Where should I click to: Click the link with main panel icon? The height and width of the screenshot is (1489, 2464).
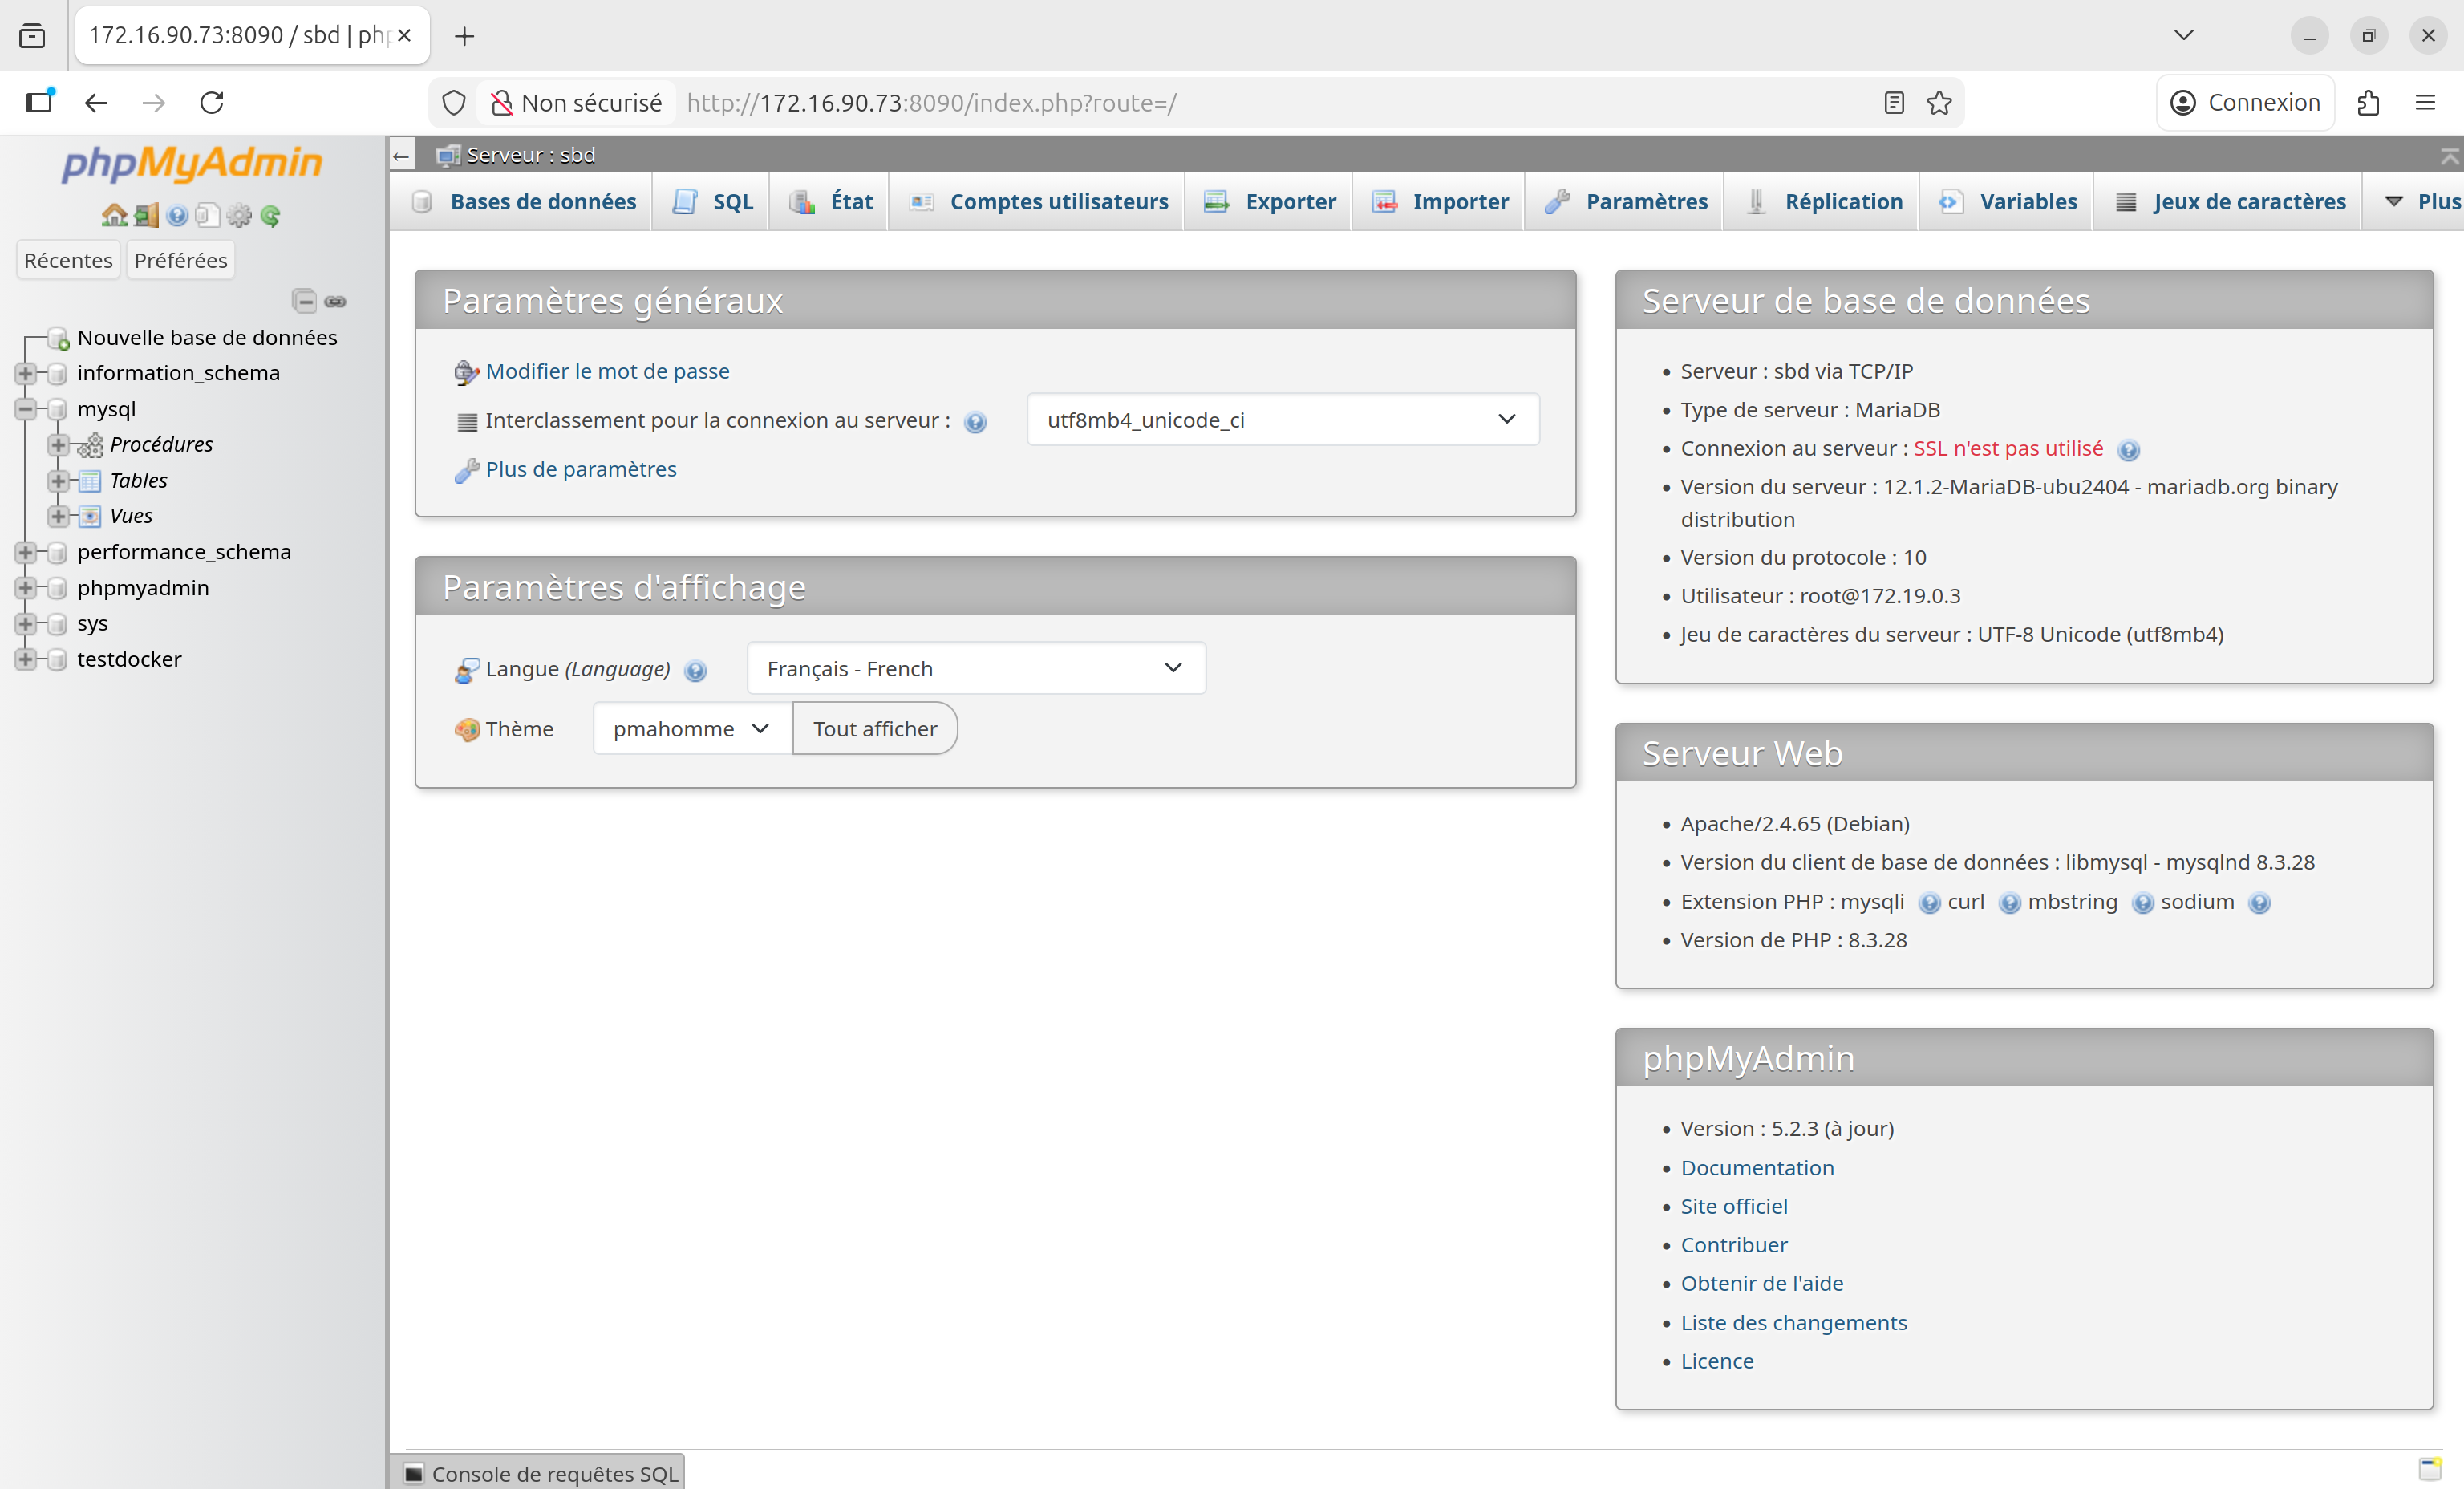[x=336, y=301]
